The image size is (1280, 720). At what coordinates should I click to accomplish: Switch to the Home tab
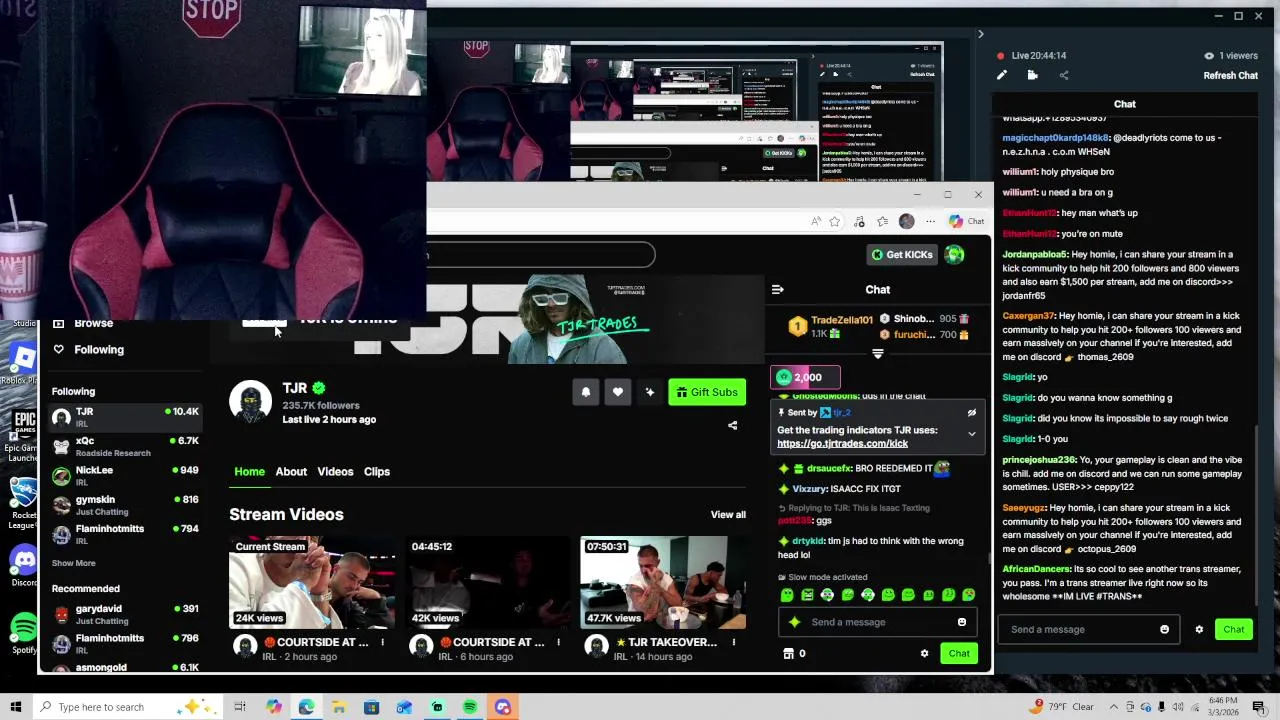tap(249, 472)
